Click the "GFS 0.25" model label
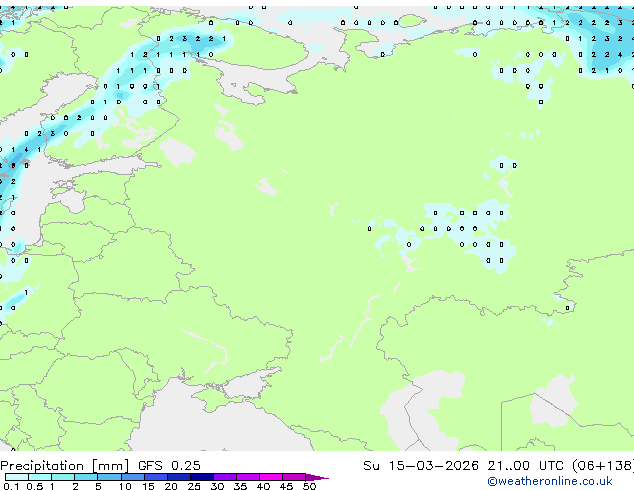The height and width of the screenshot is (490, 634). coord(169,466)
